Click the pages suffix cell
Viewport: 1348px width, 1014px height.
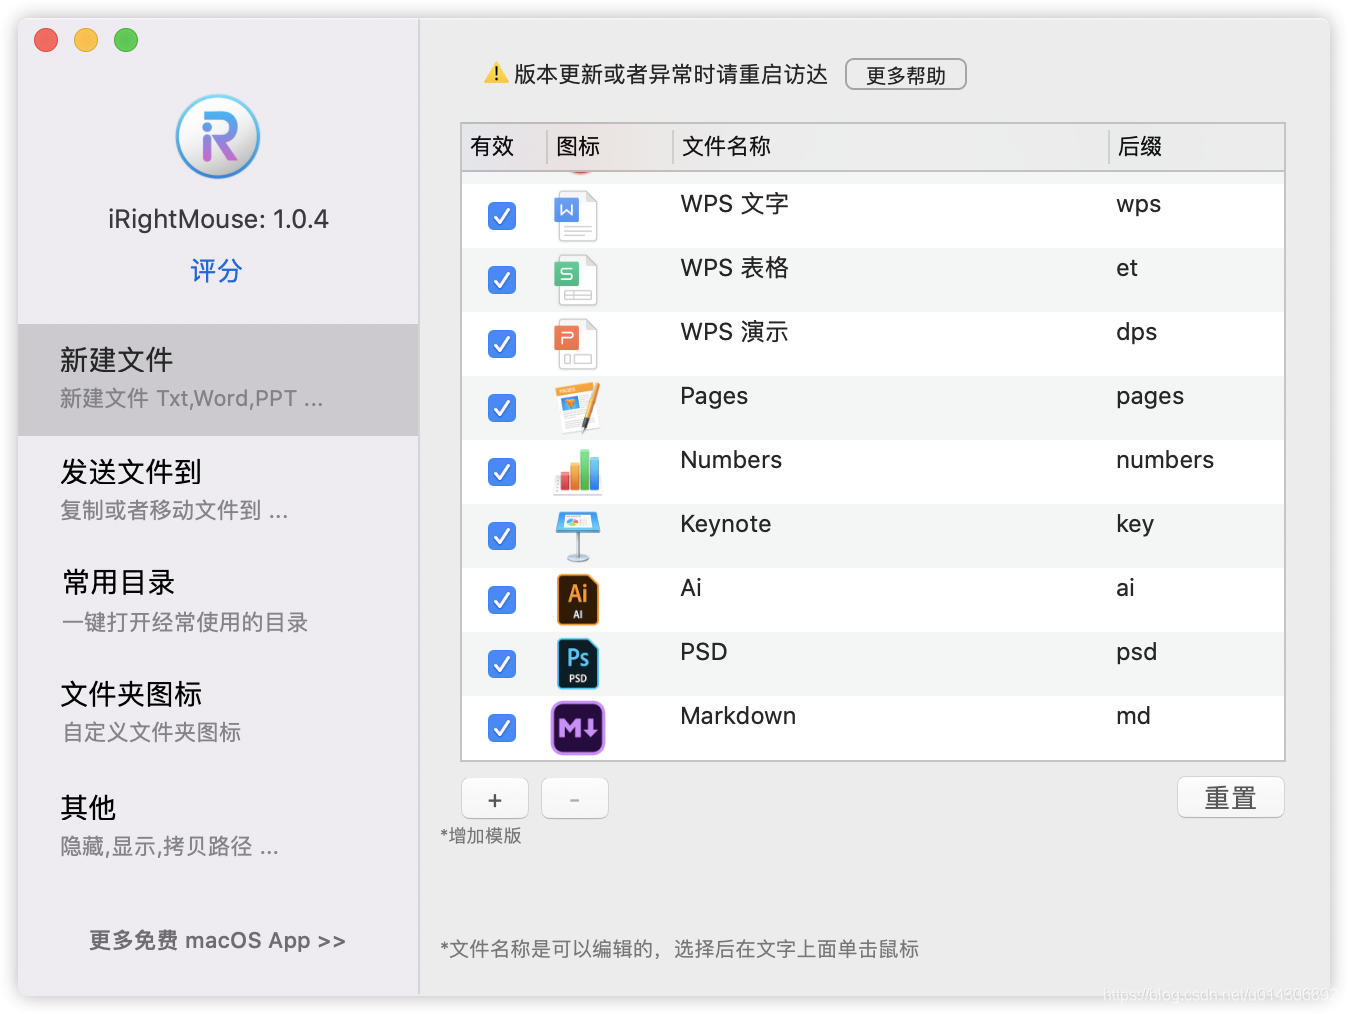coord(1150,398)
